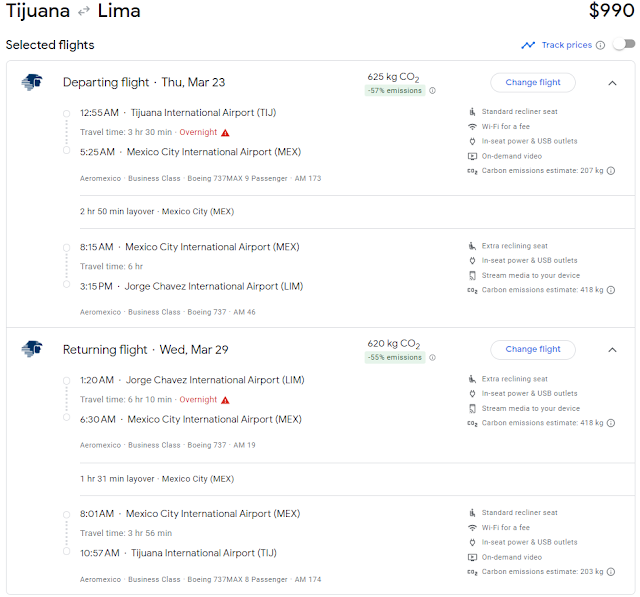This screenshot has height=597, width=640.
Task: Click the Track prices chart icon
Action: coord(528,45)
